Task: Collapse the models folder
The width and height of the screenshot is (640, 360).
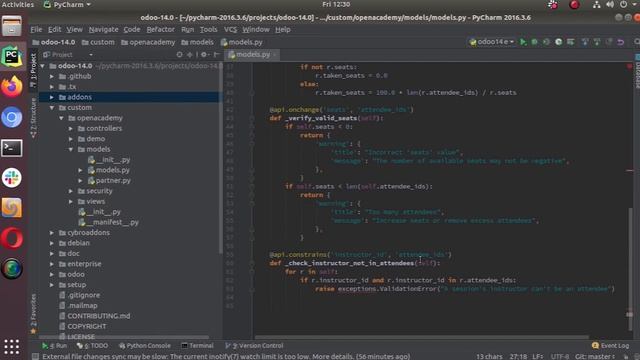Action: [x=71, y=149]
